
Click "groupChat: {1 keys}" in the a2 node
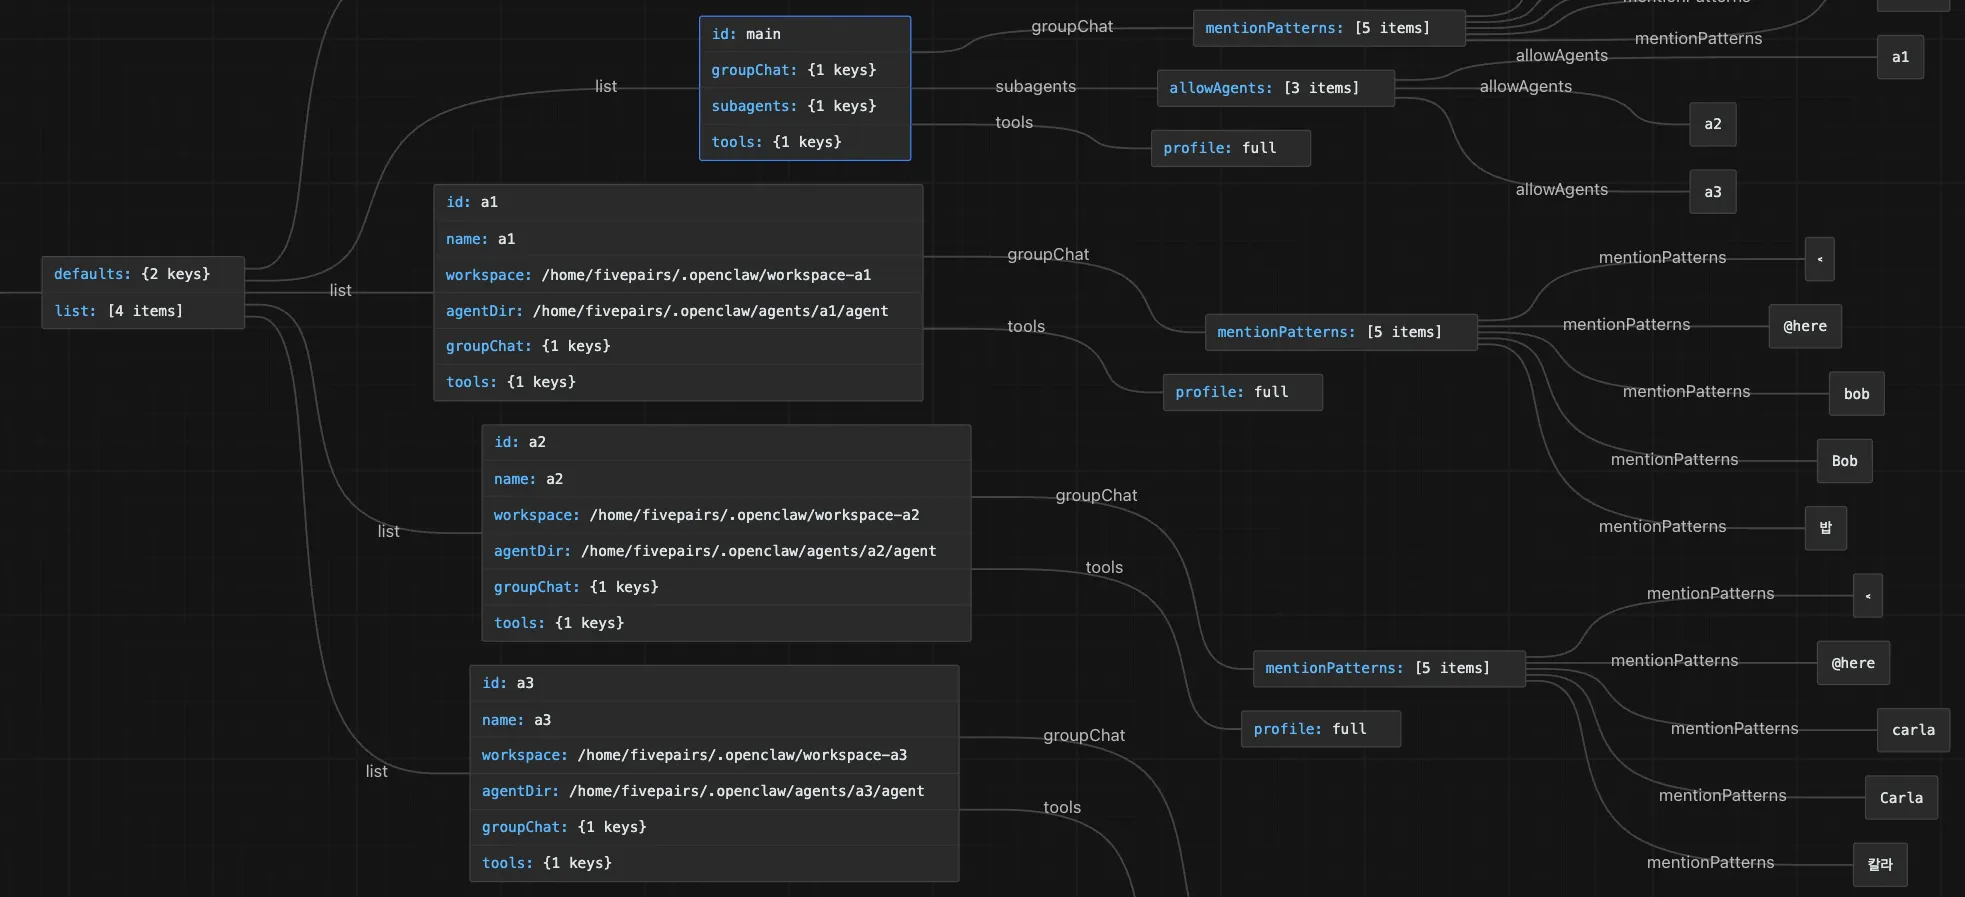725,587
